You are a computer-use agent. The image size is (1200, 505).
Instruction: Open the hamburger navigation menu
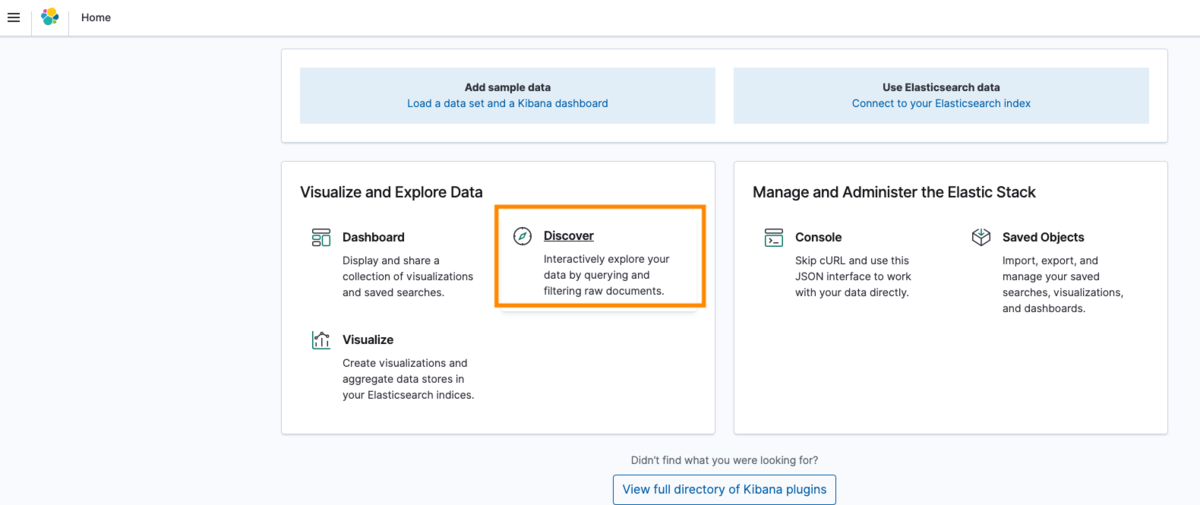[x=14, y=17]
